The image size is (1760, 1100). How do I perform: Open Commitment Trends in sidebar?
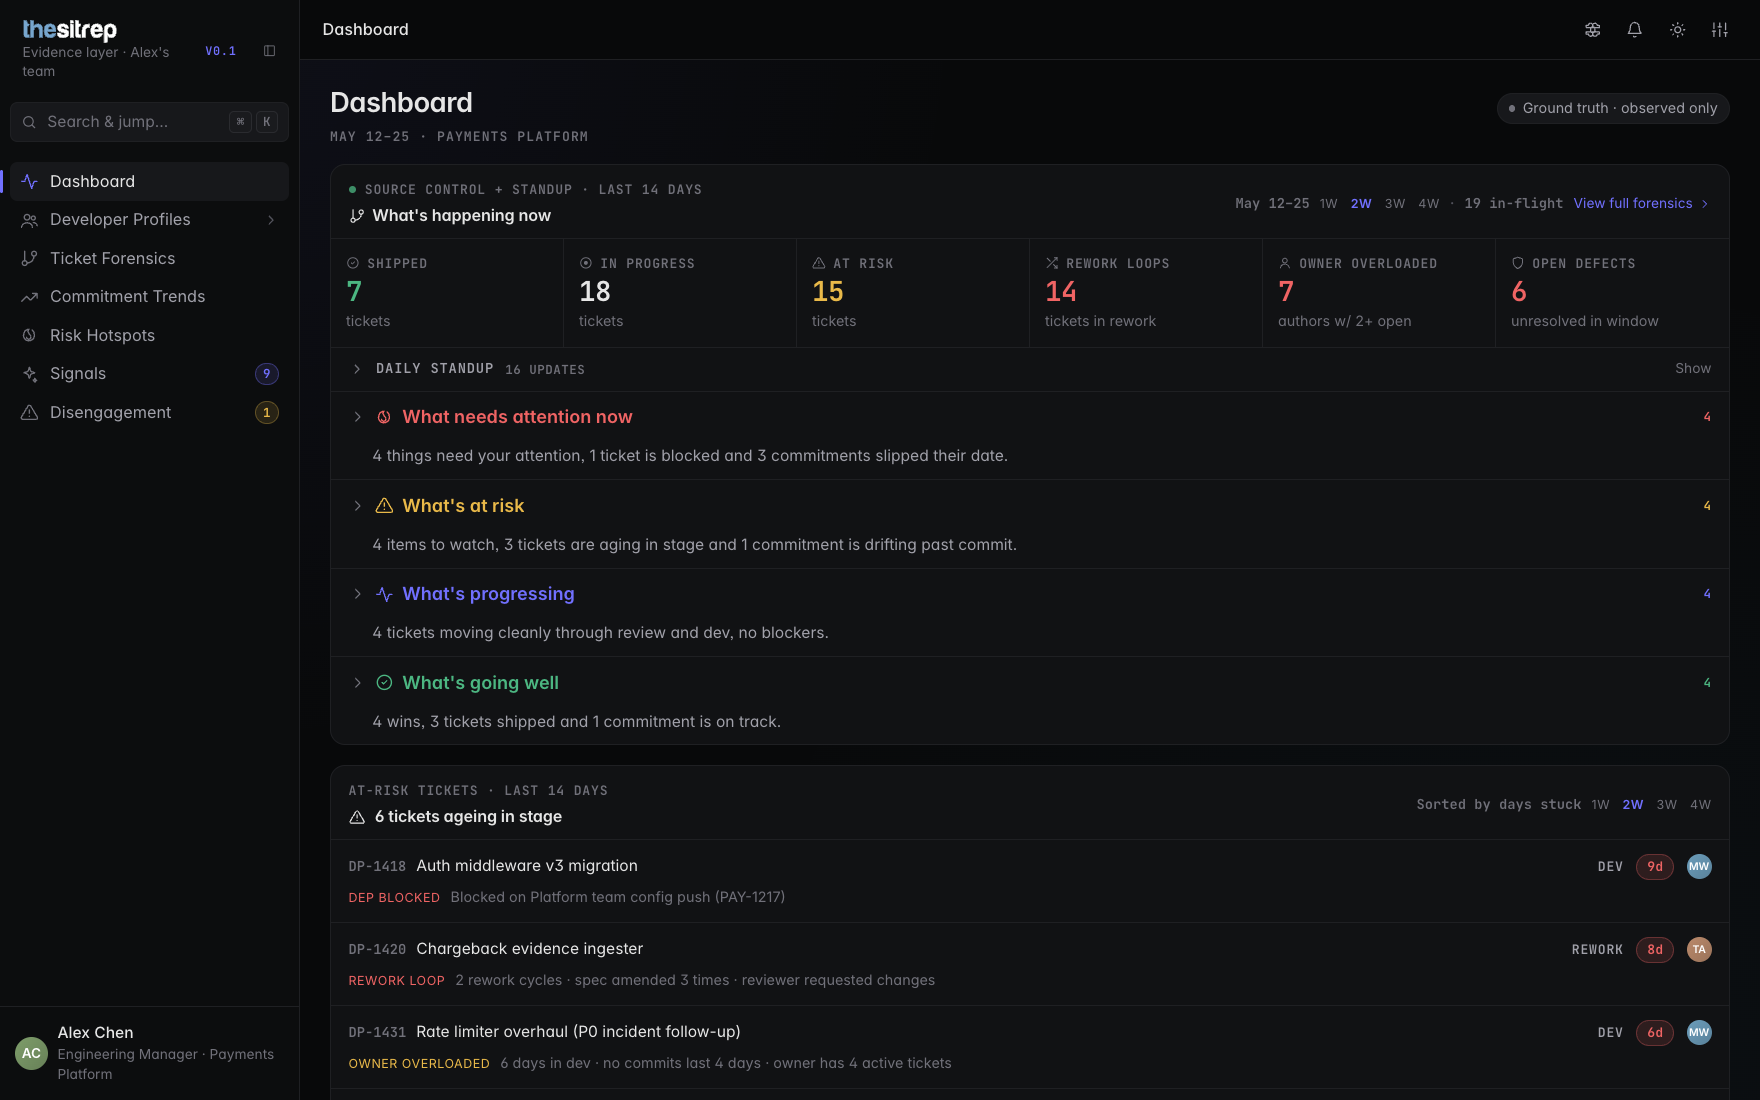pyautogui.click(x=149, y=297)
